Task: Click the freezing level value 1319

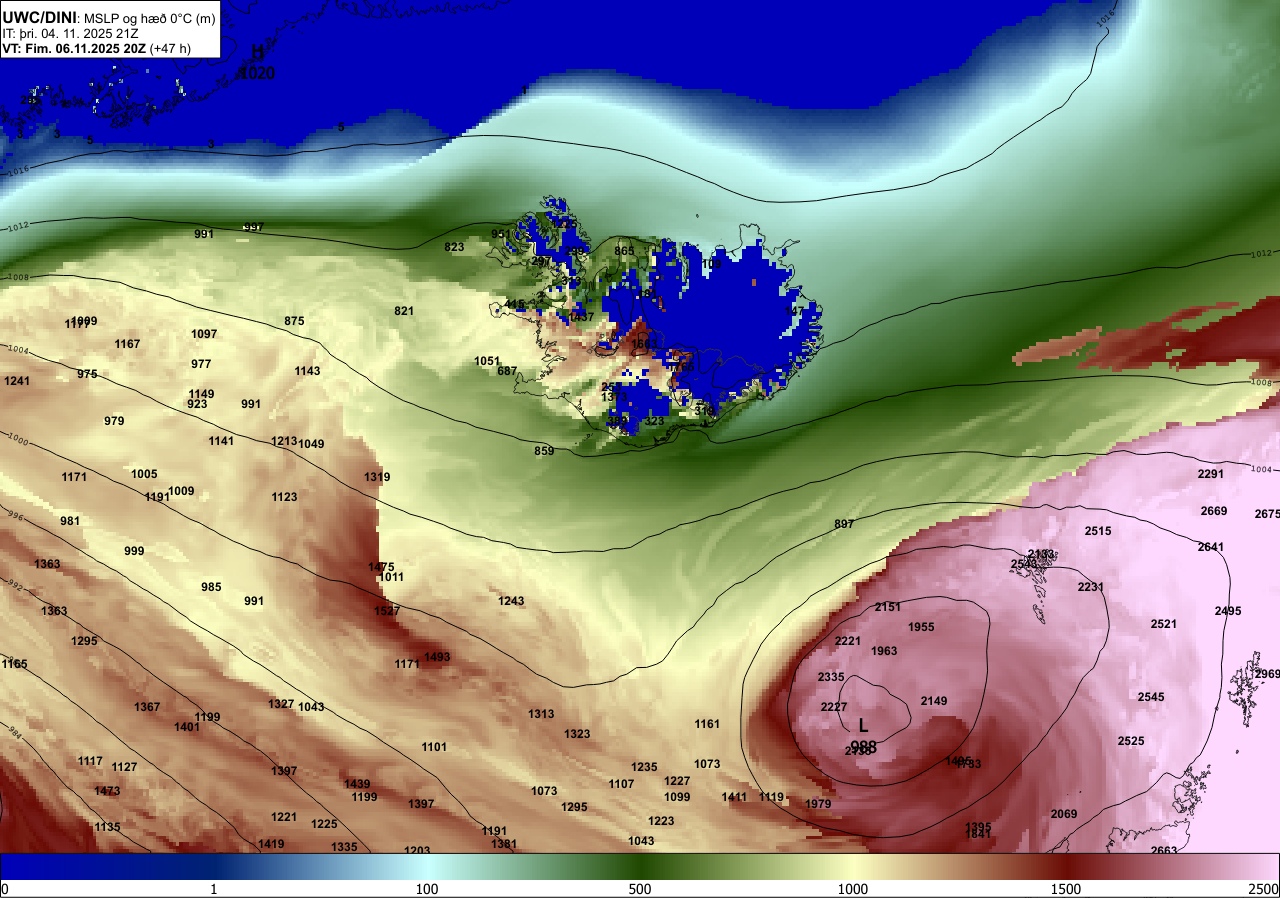Action: coord(377,477)
